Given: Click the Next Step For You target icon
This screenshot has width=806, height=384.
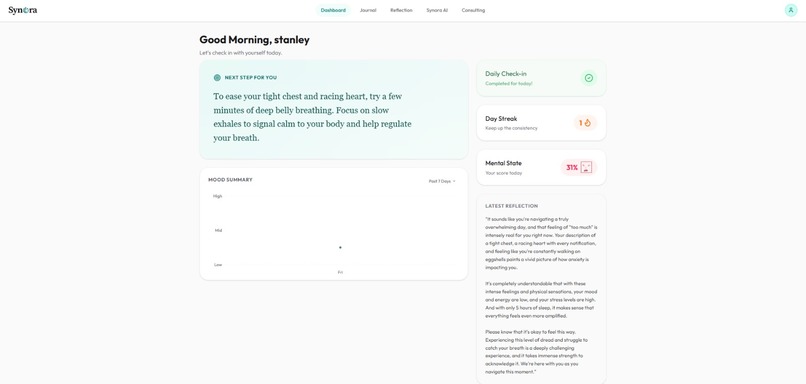Looking at the screenshot, I should pyautogui.click(x=217, y=78).
